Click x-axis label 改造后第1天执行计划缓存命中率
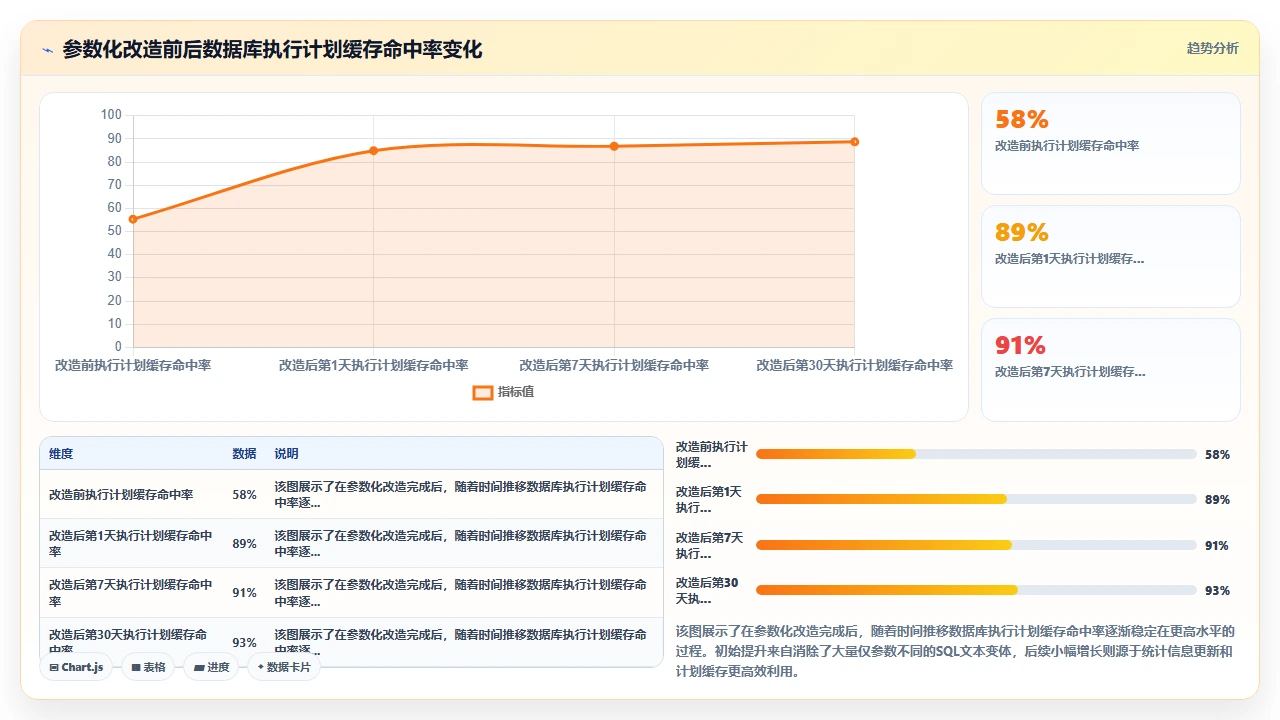Image resolution: width=1280 pixels, height=720 pixels. pyautogui.click(x=373, y=366)
